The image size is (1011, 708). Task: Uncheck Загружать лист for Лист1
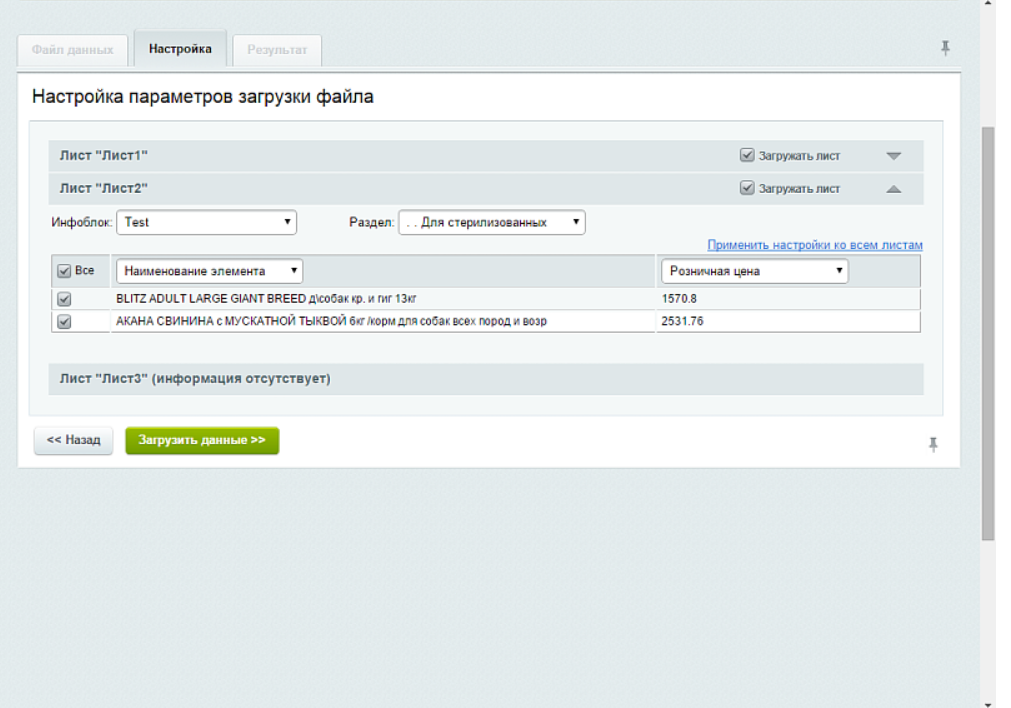pyautogui.click(x=747, y=156)
